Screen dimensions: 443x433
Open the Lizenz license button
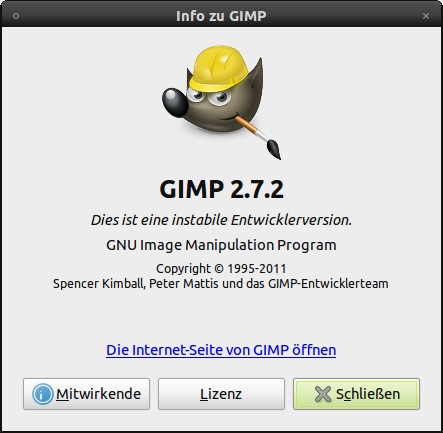pyautogui.click(x=221, y=394)
